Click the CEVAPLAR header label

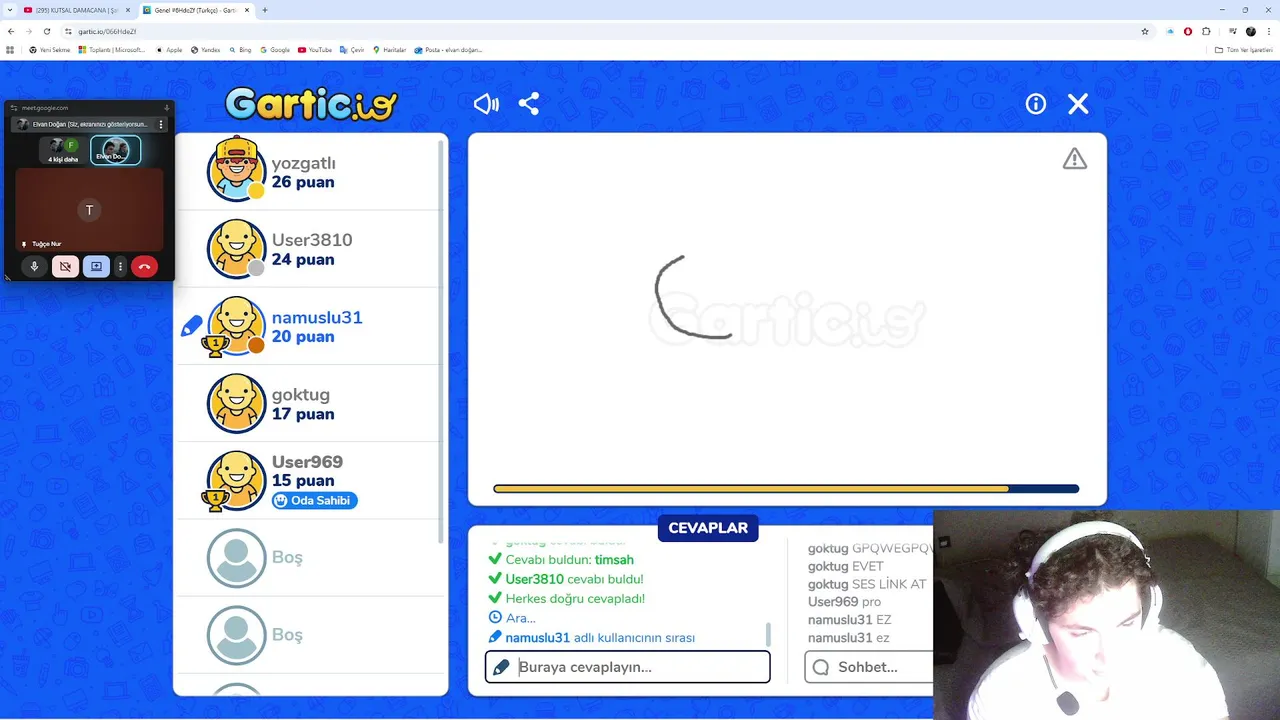click(708, 528)
